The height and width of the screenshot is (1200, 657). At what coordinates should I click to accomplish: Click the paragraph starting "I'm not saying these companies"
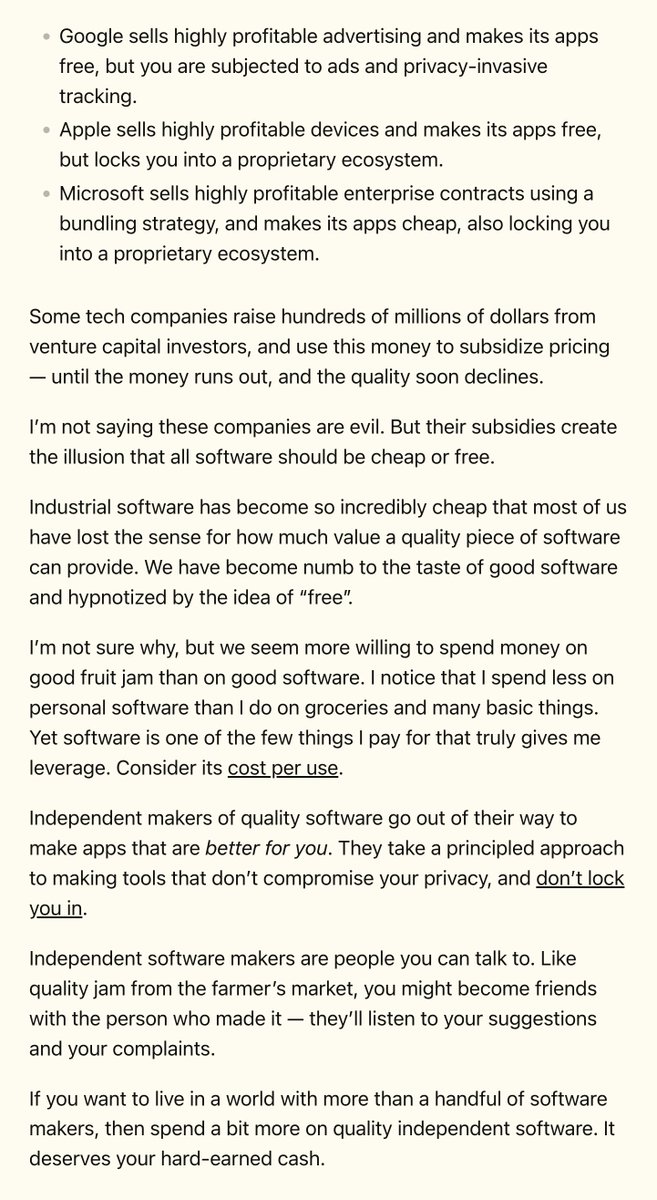(320, 441)
